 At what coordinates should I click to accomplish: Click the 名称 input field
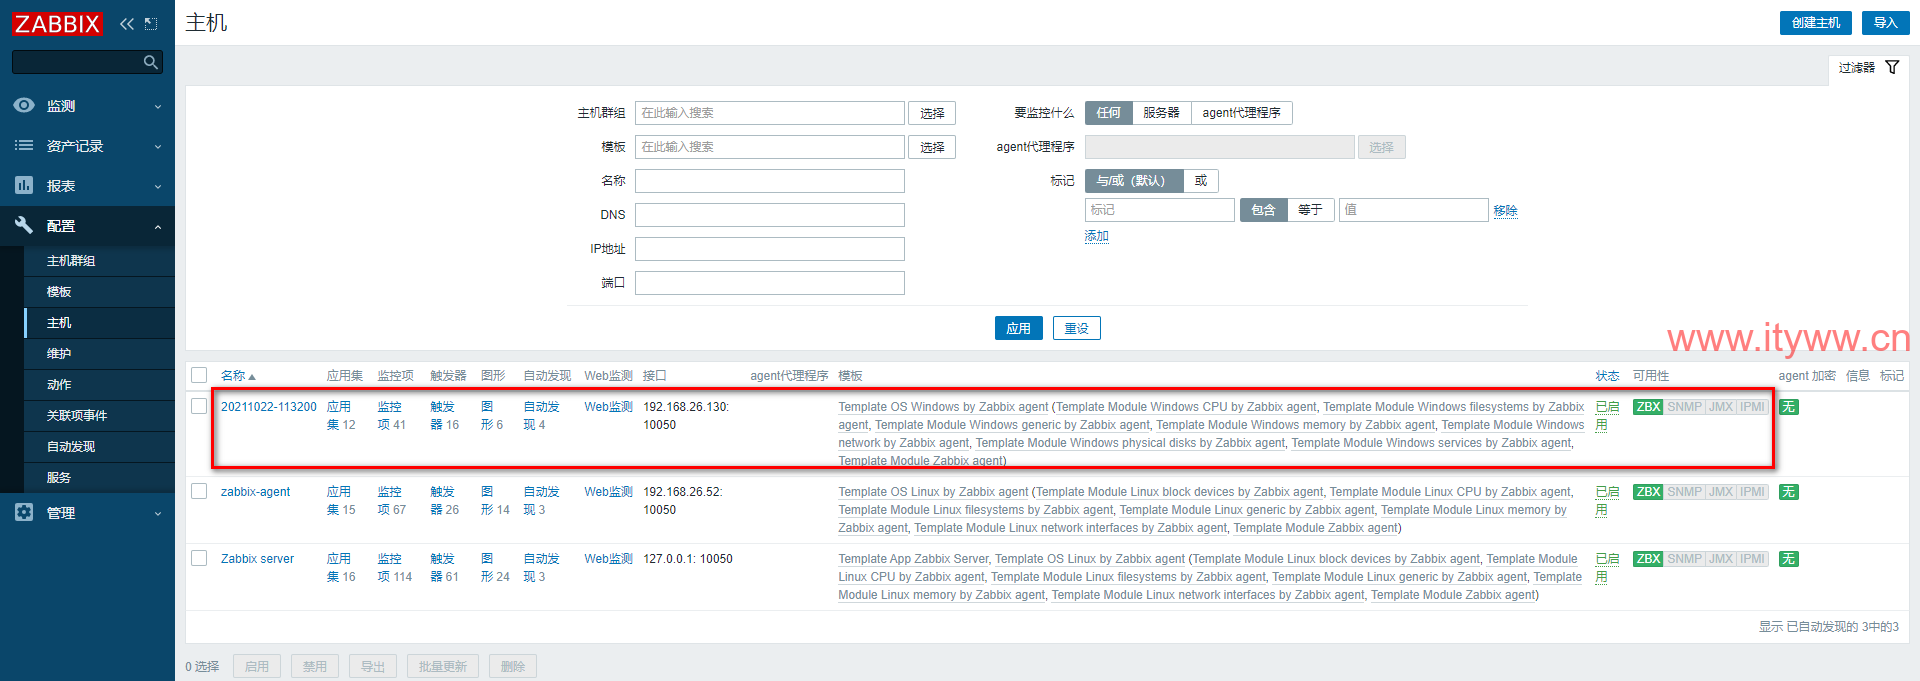[x=770, y=181]
